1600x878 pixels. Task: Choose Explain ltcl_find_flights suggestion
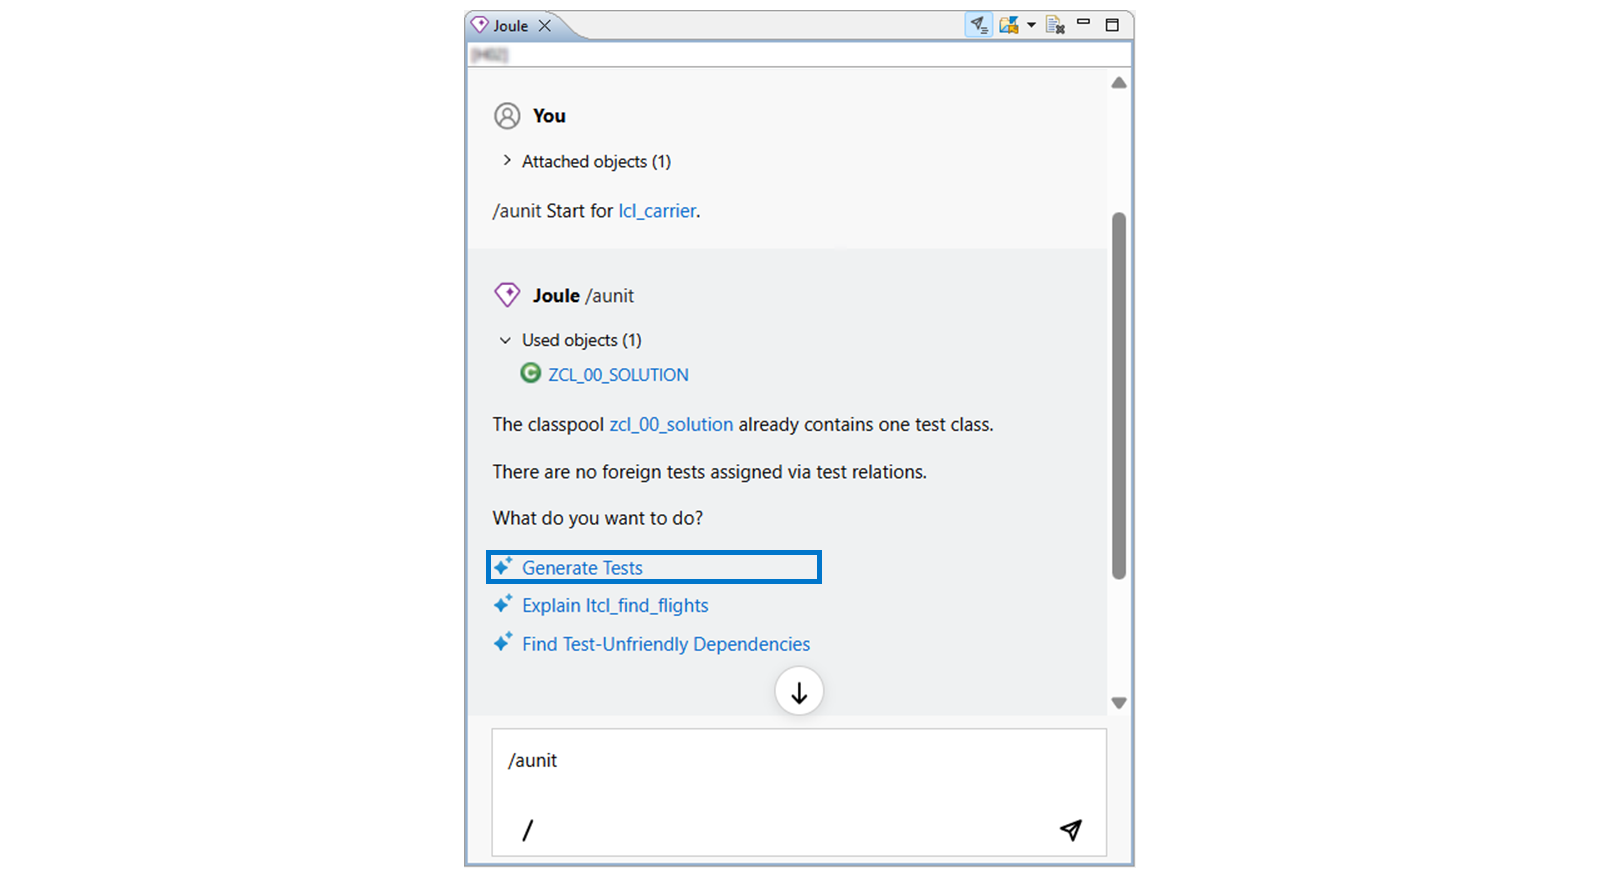[615, 606]
